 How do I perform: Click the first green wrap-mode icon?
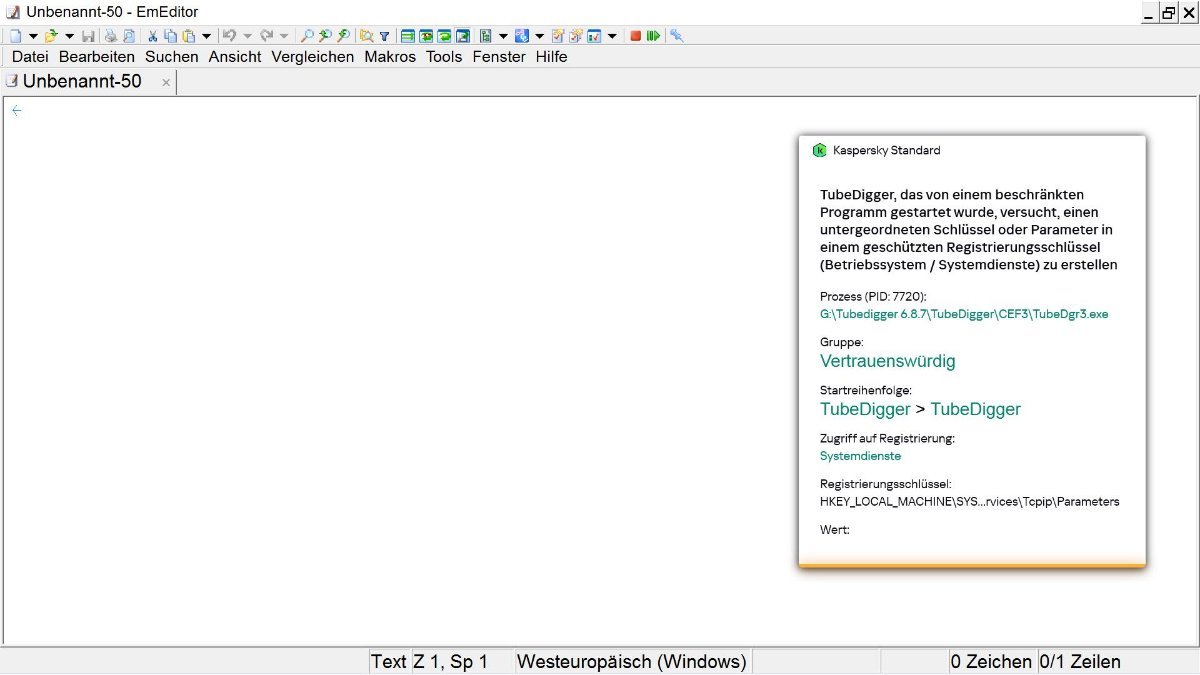coord(408,36)
